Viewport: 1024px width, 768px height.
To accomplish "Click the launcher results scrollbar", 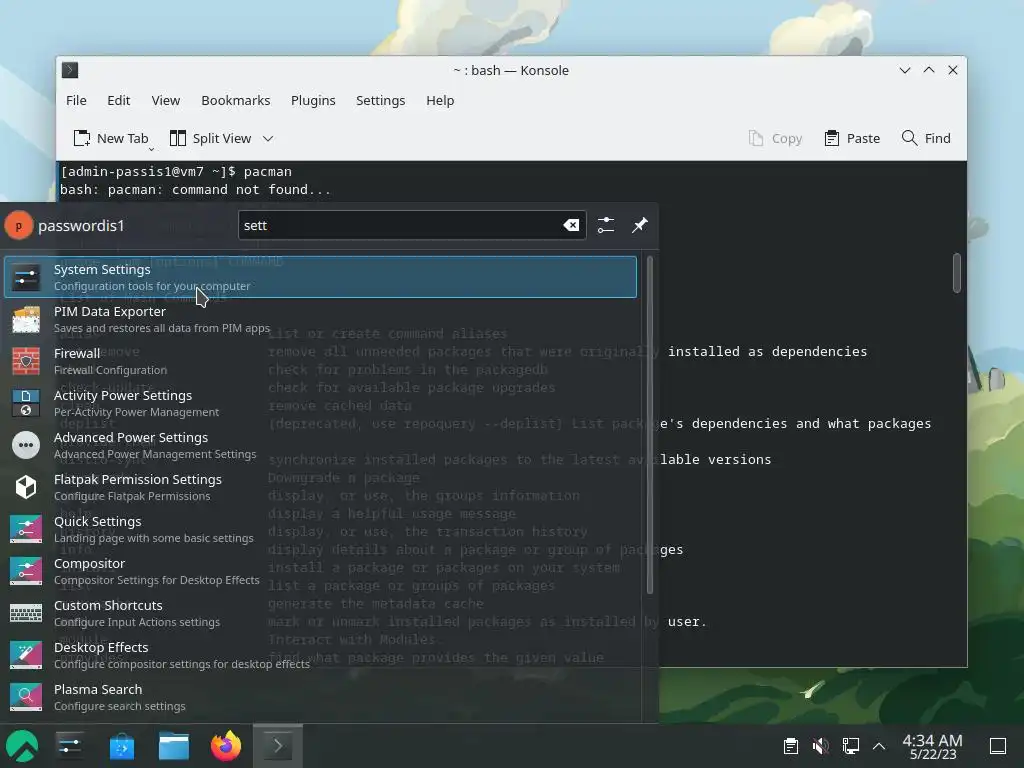I will [x=649, y=425].
